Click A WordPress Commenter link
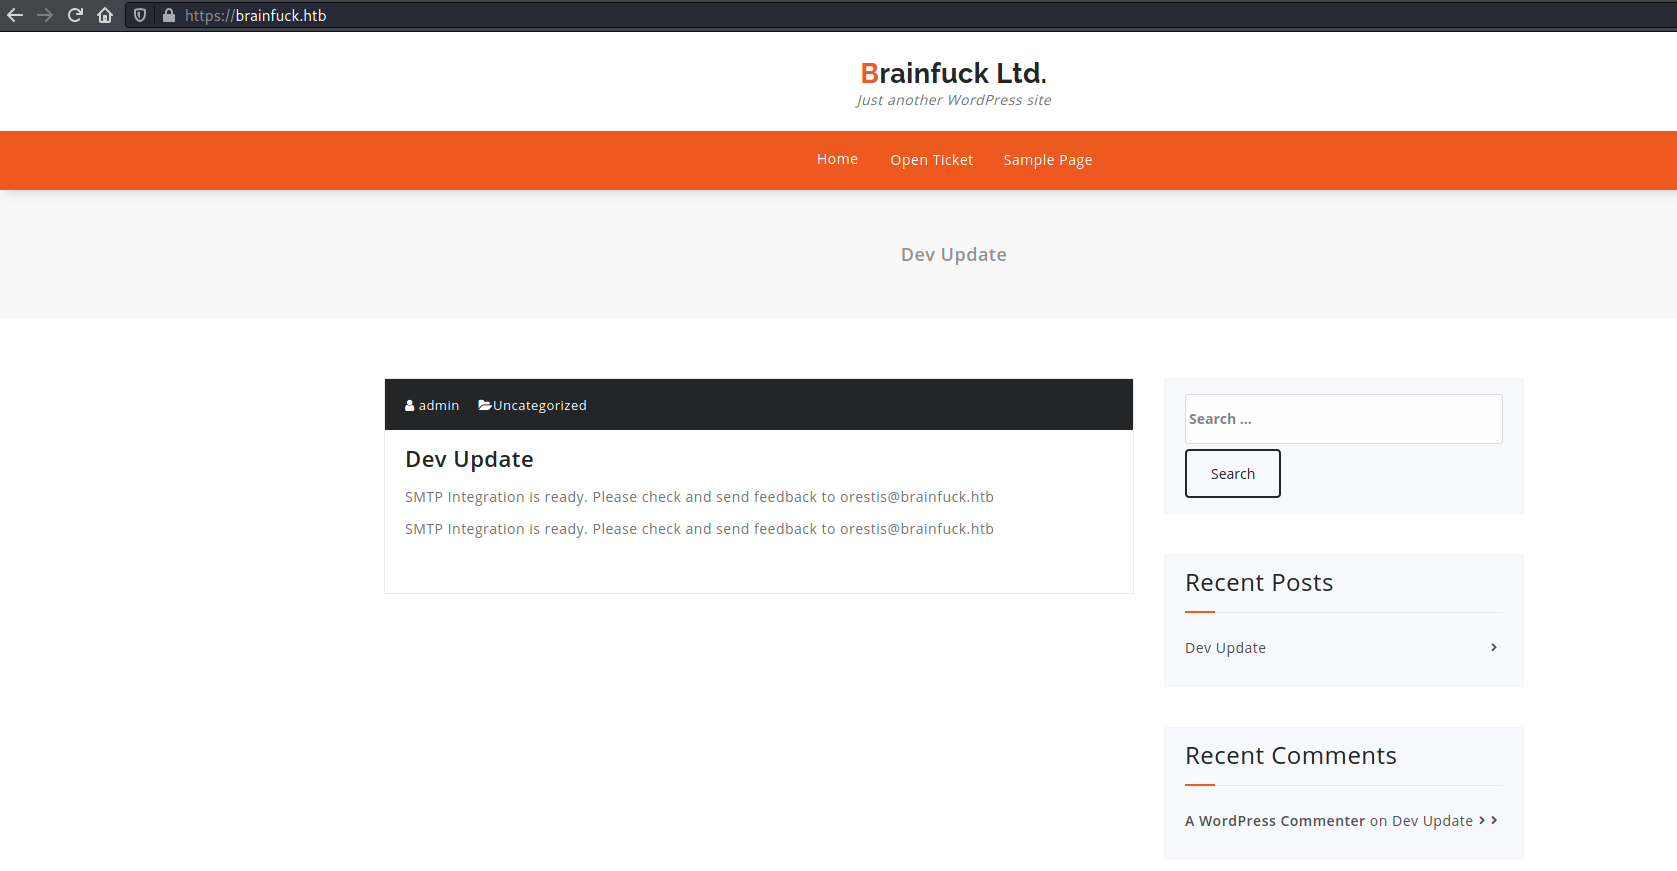The width and height of the screenshot is (1677, 871). [x=1274, y=821]
